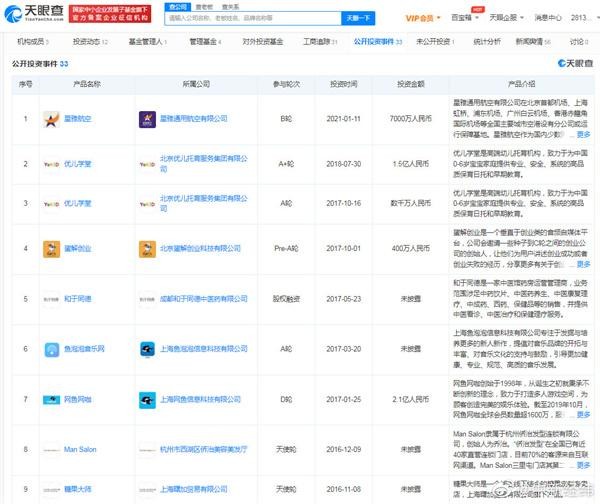Expand 更多 in the 星雅航空 description

click(584, 134)
